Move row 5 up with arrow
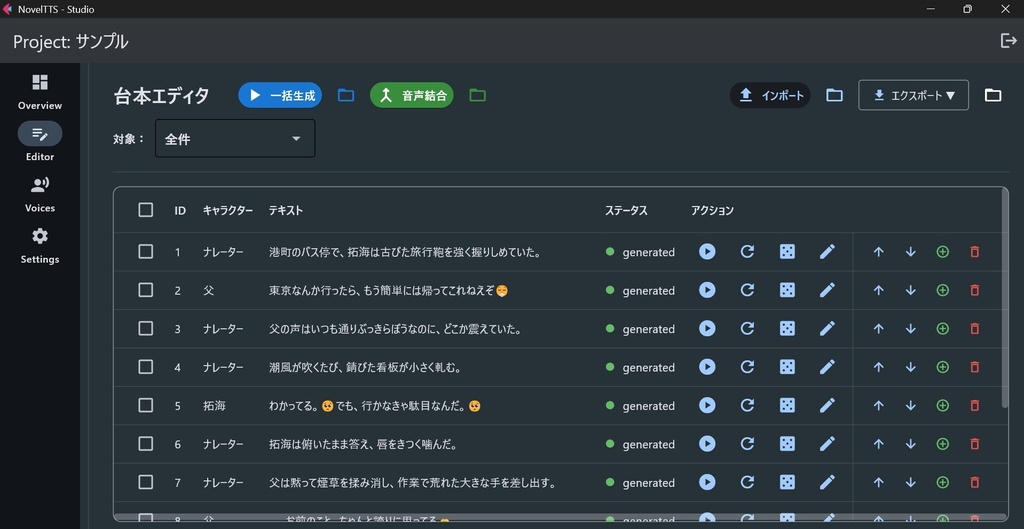The width and height of the screenshot is (1024, 529). point(878,406)
